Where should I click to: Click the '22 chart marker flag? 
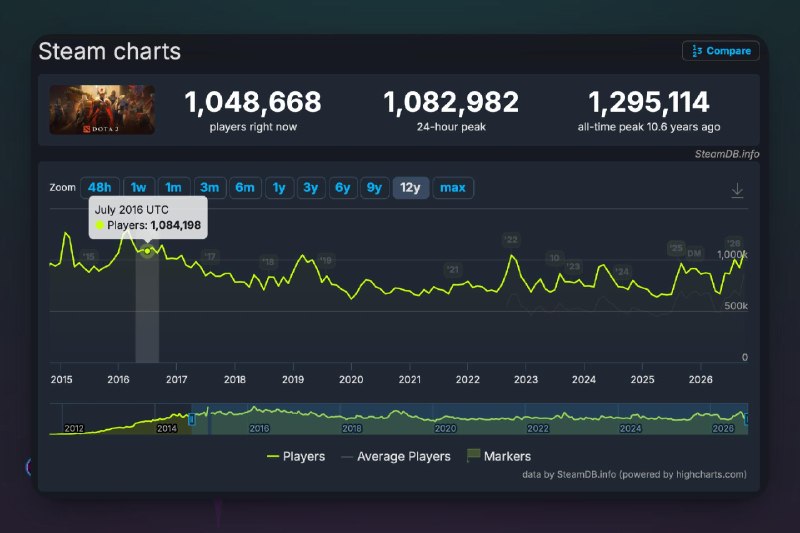tap(511, 239)
